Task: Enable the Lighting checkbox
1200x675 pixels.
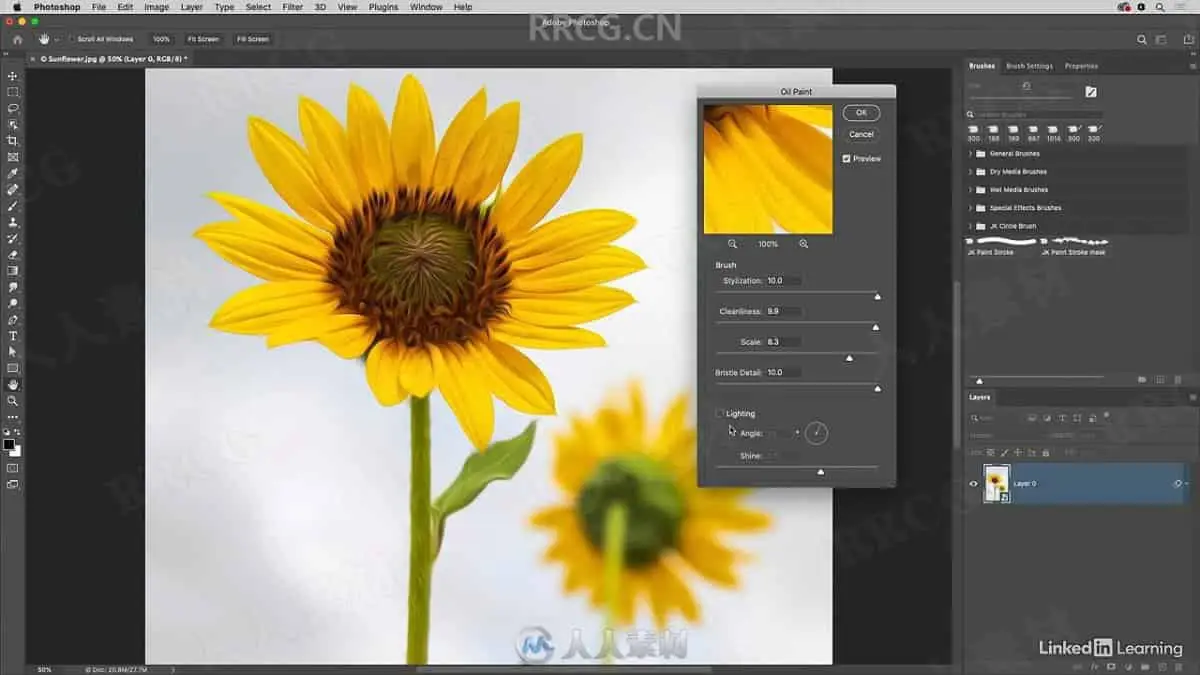Action: [x=720, y=413]
